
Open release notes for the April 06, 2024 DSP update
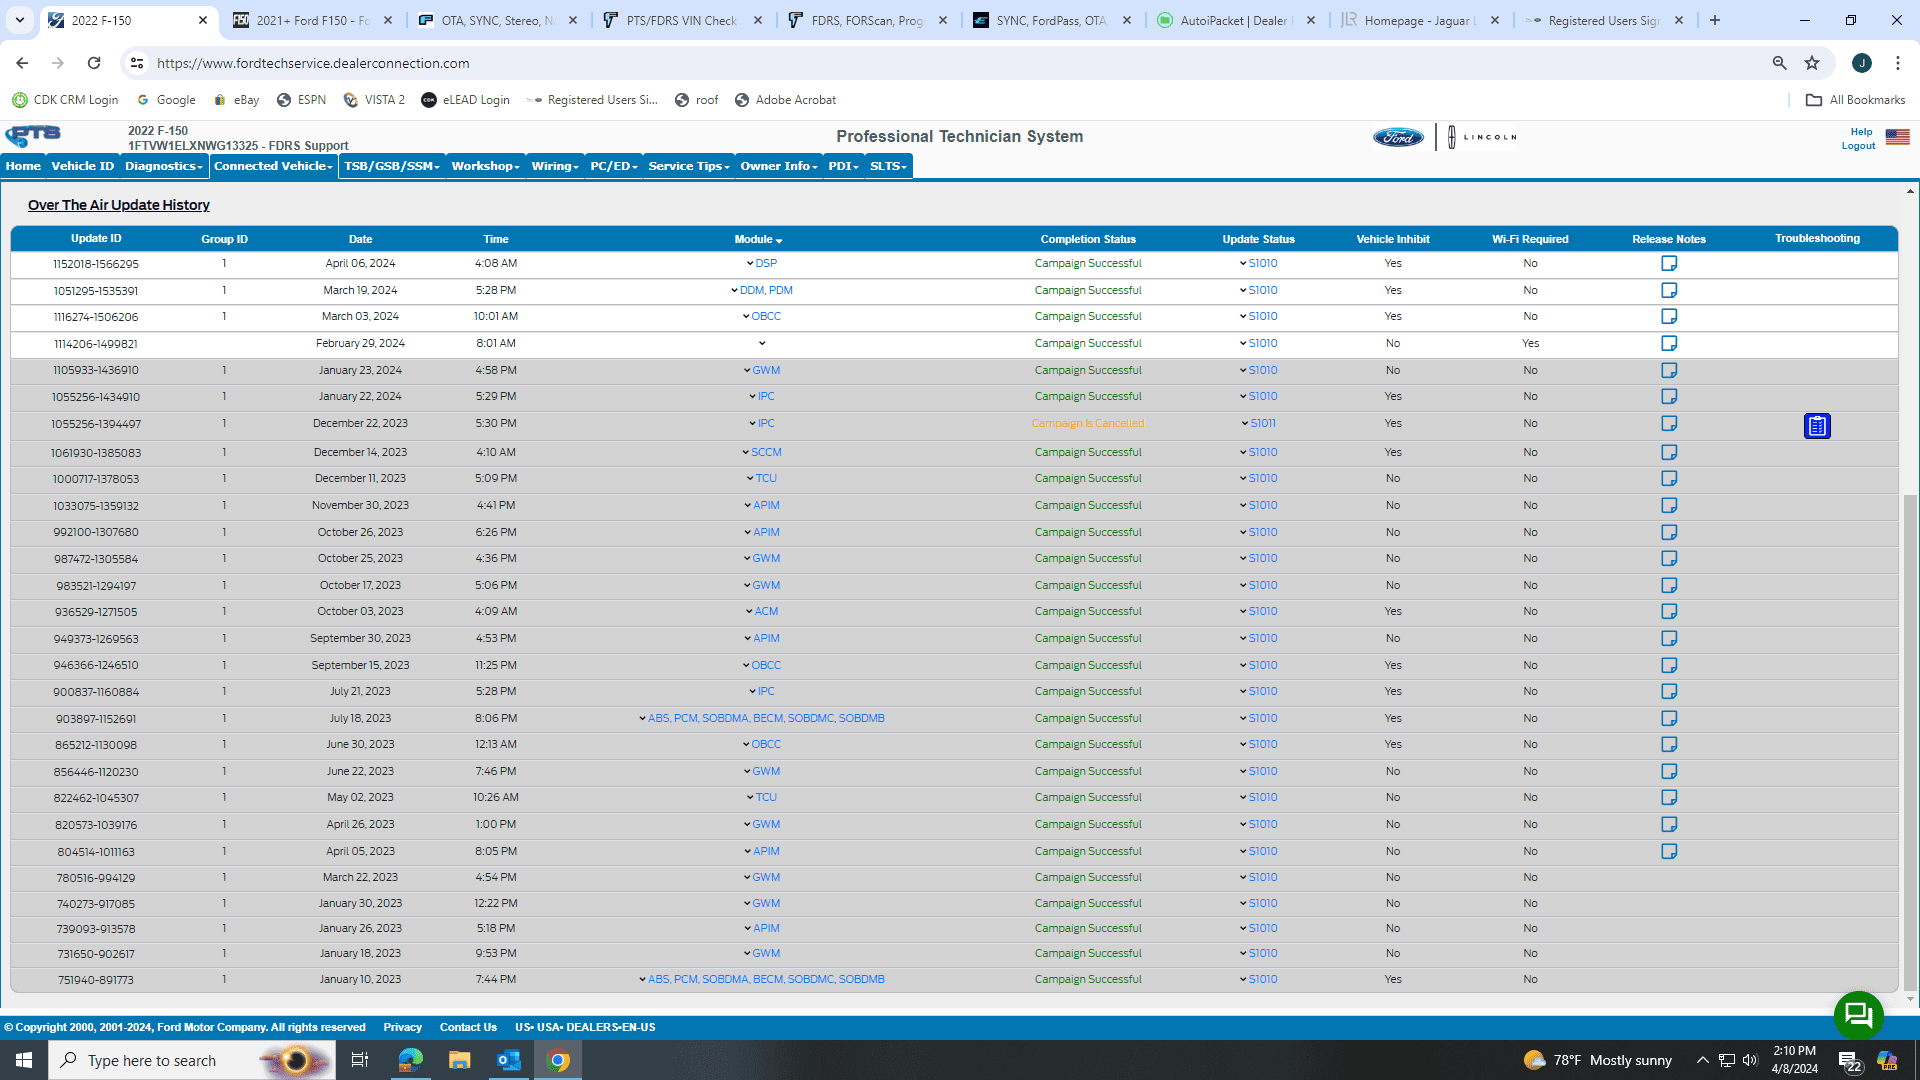point(1669,264)
